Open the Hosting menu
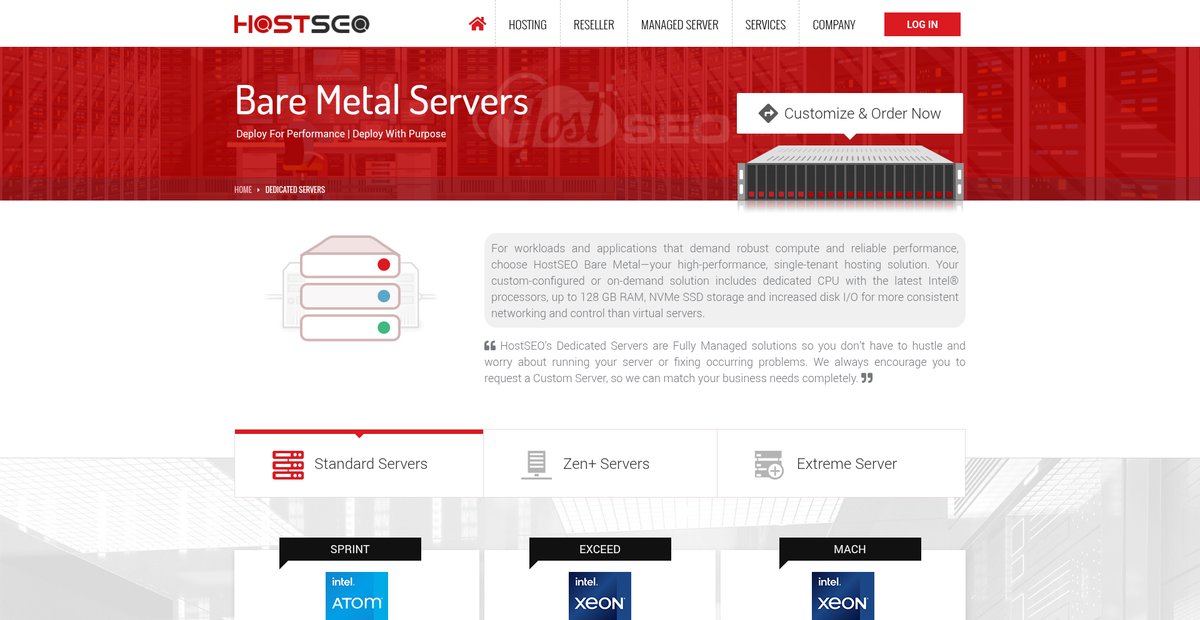This screenshot has width=1200, height=620. click(527, 24)
